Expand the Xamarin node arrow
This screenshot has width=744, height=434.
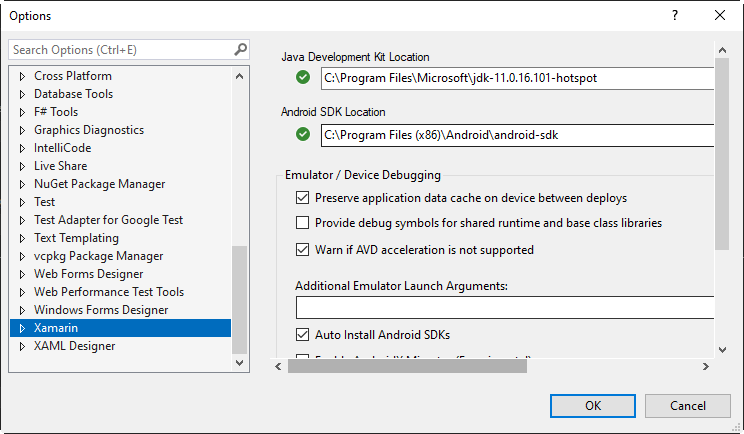(22, 328)
